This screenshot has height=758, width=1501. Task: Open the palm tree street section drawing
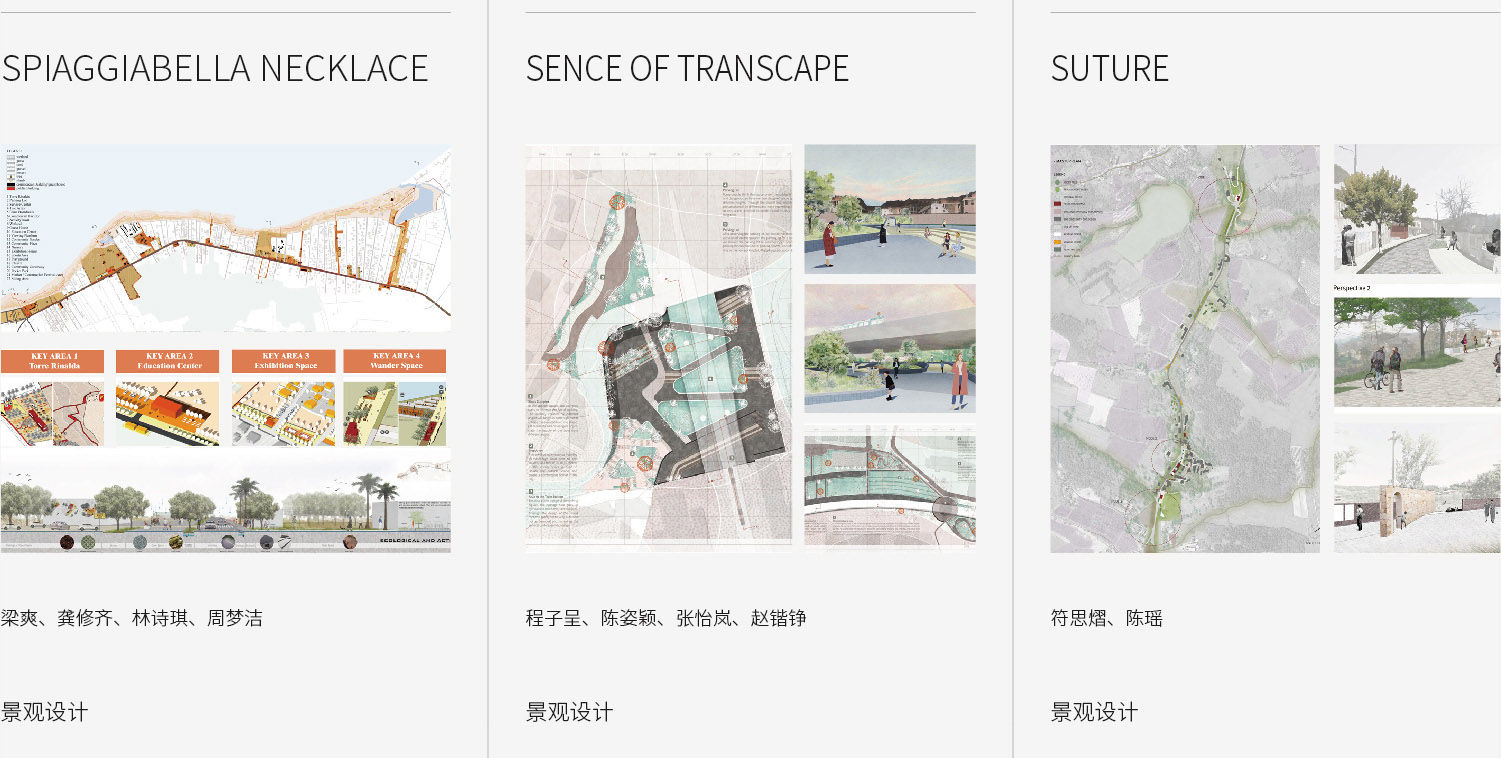[x=225, y=502]
